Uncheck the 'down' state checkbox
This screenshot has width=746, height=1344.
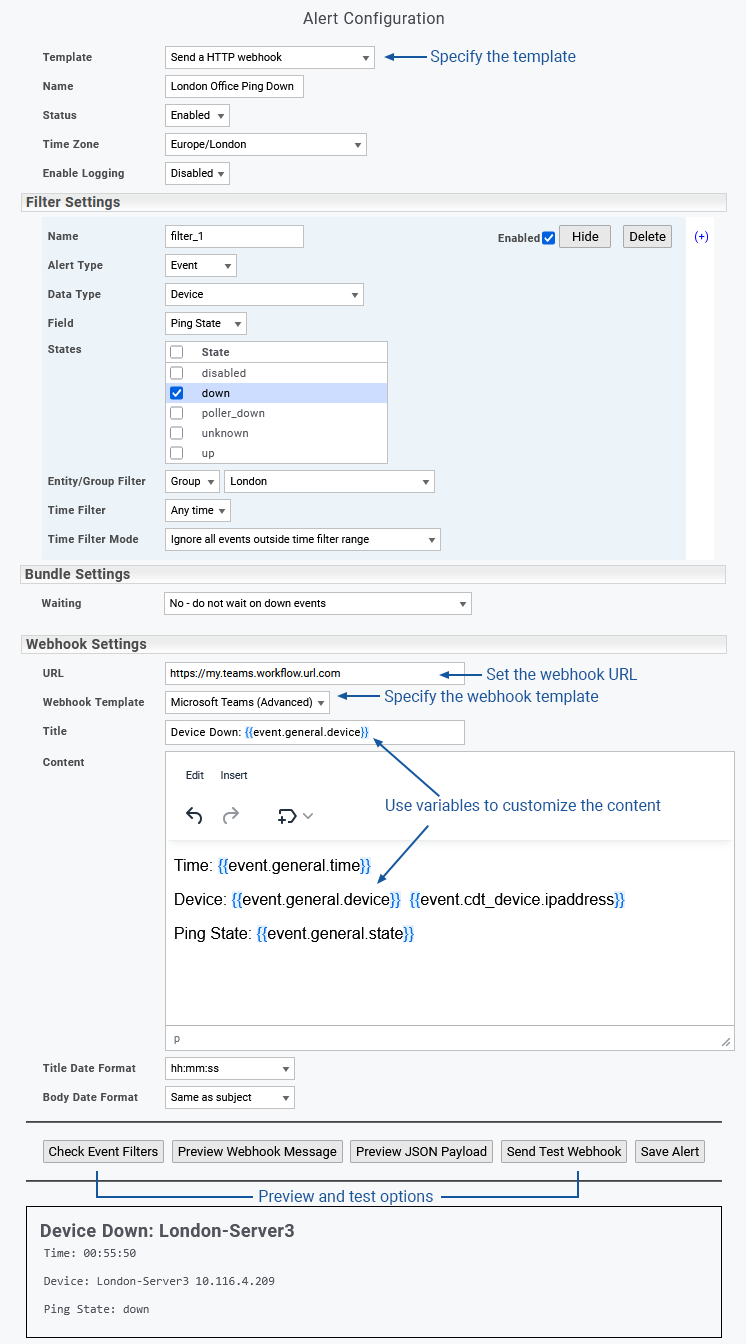click(177, 393)
